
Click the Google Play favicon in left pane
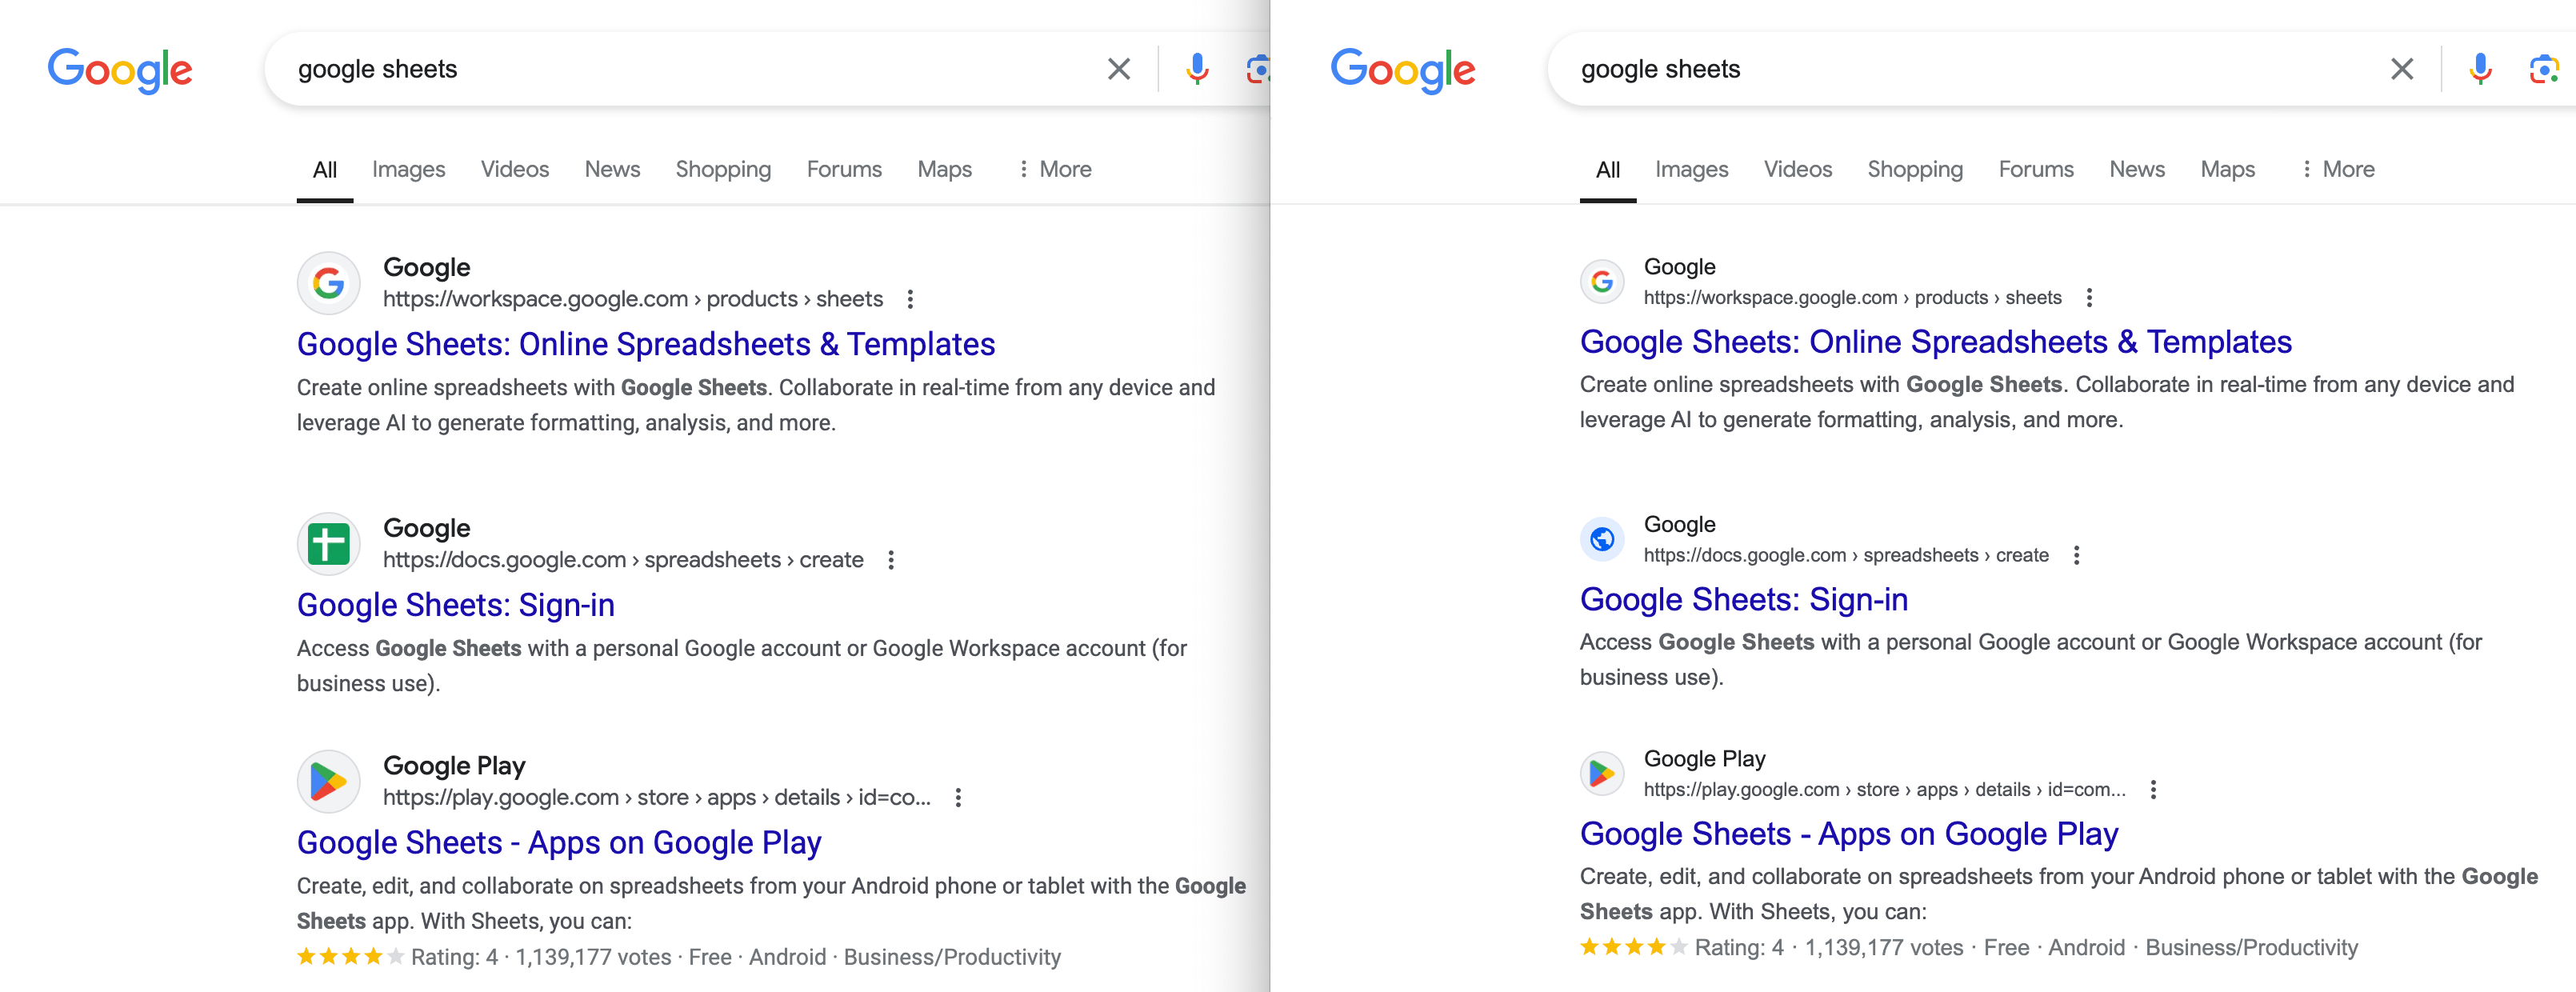(x=328, y=781)
